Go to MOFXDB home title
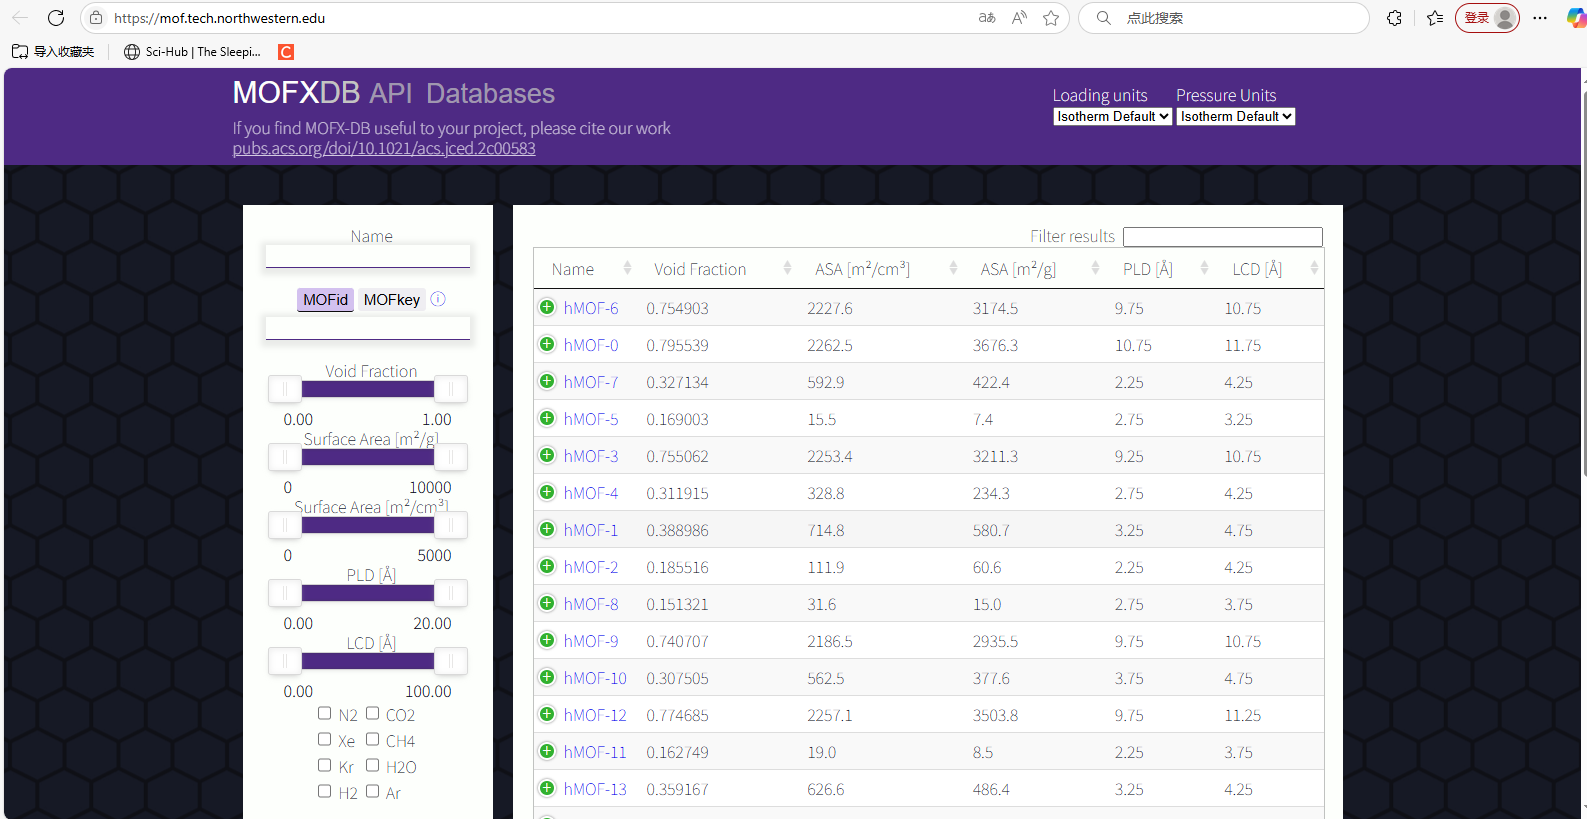The width and height of the screenshot is (1587, 819). click(296, 93)
